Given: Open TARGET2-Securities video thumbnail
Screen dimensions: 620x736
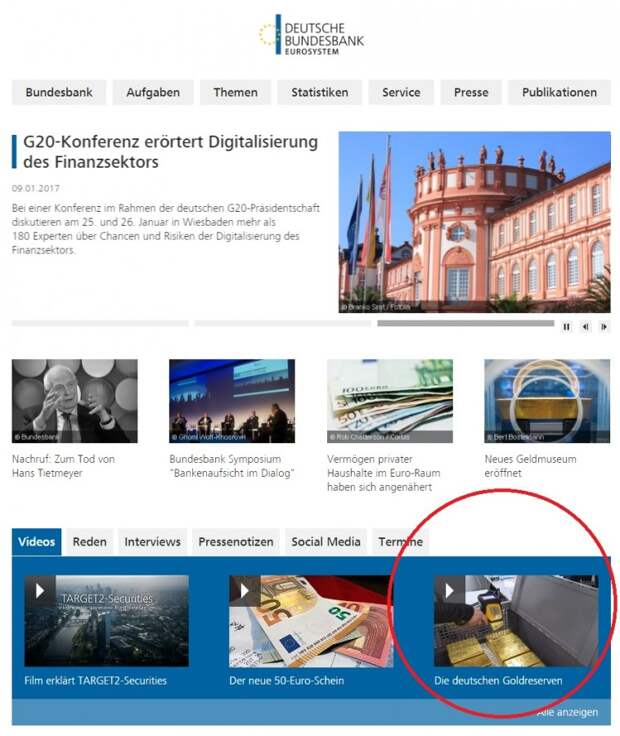Looking at the screenshot, I should coord(107,621).
